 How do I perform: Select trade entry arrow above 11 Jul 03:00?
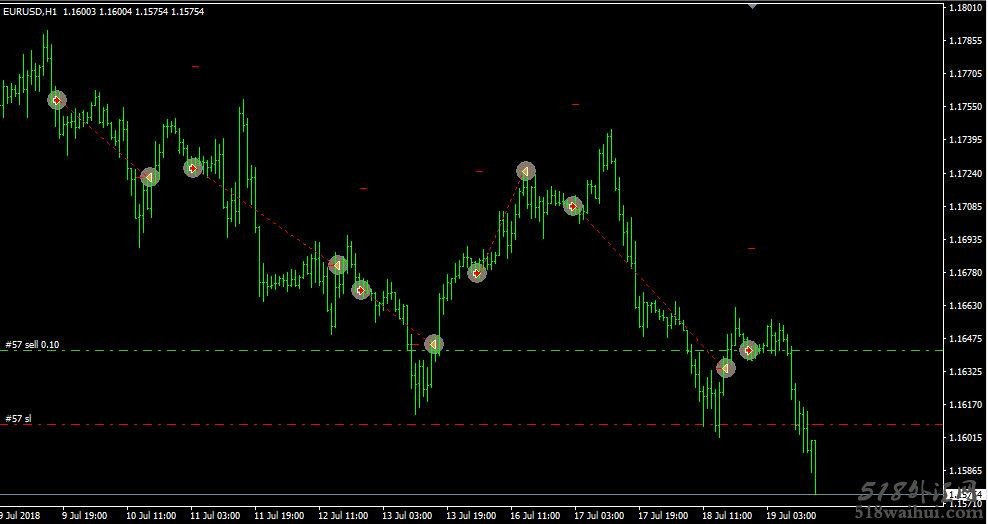193,167
